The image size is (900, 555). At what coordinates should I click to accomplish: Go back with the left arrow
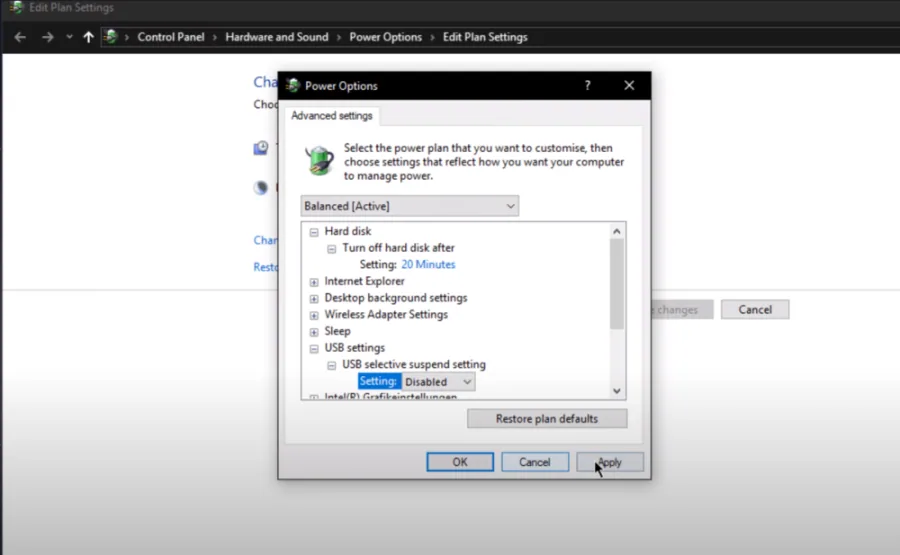tap(20, 37)
